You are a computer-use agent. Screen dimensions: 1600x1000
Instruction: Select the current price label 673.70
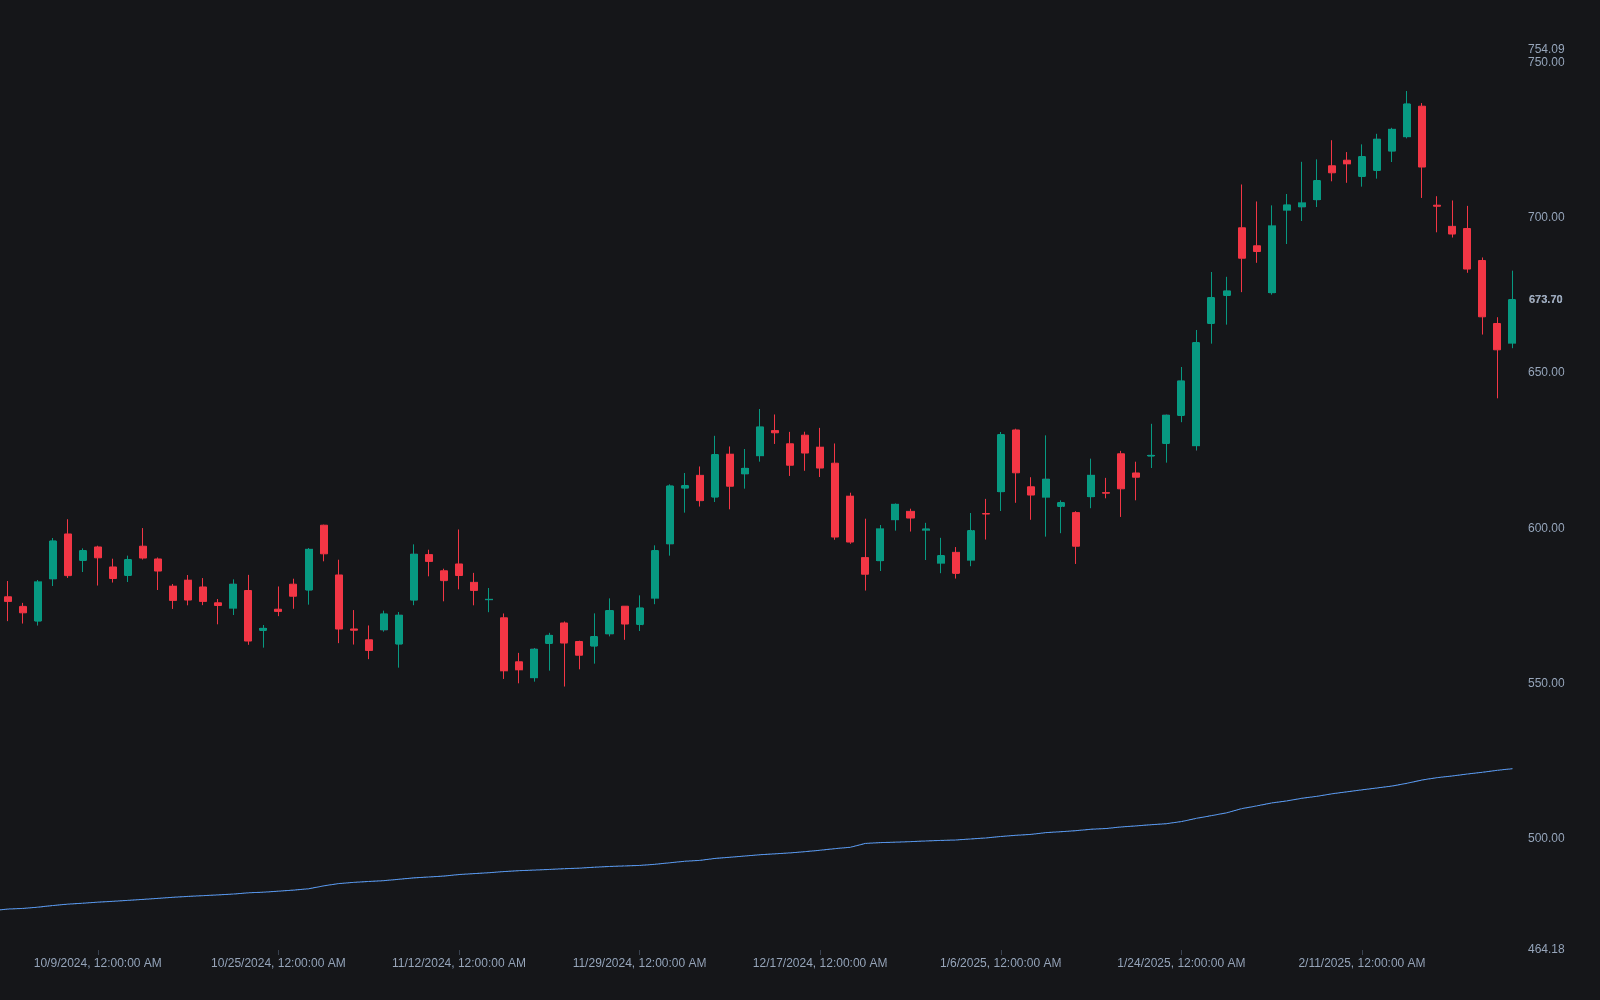(1545, 299)
